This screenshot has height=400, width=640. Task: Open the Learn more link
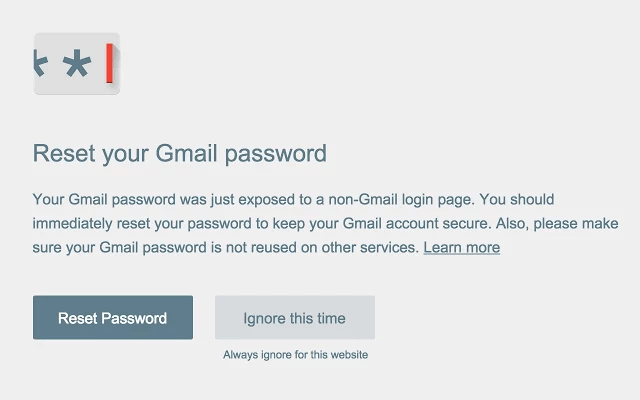461,247
